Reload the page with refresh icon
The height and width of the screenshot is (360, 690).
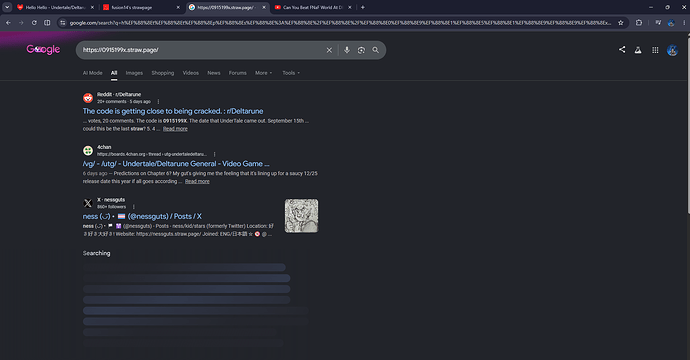click(34, 23)
